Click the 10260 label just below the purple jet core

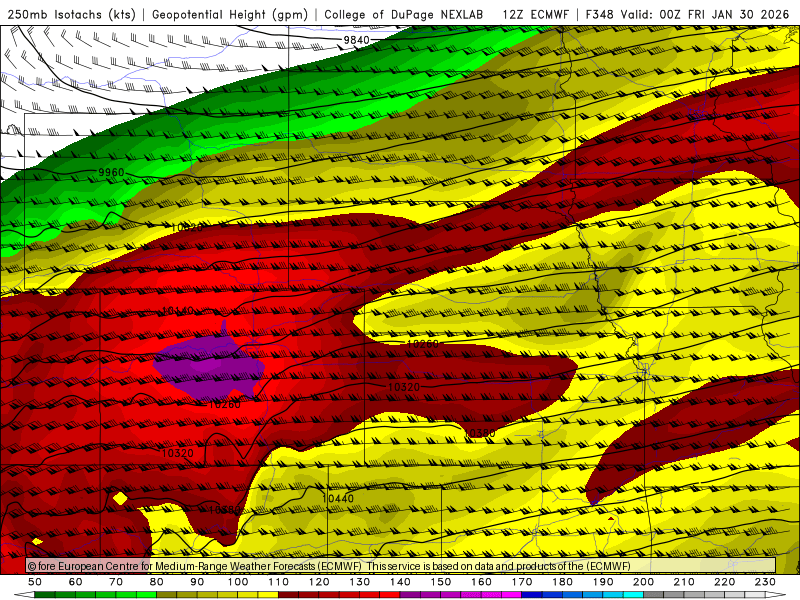click(x=224, y=404)
